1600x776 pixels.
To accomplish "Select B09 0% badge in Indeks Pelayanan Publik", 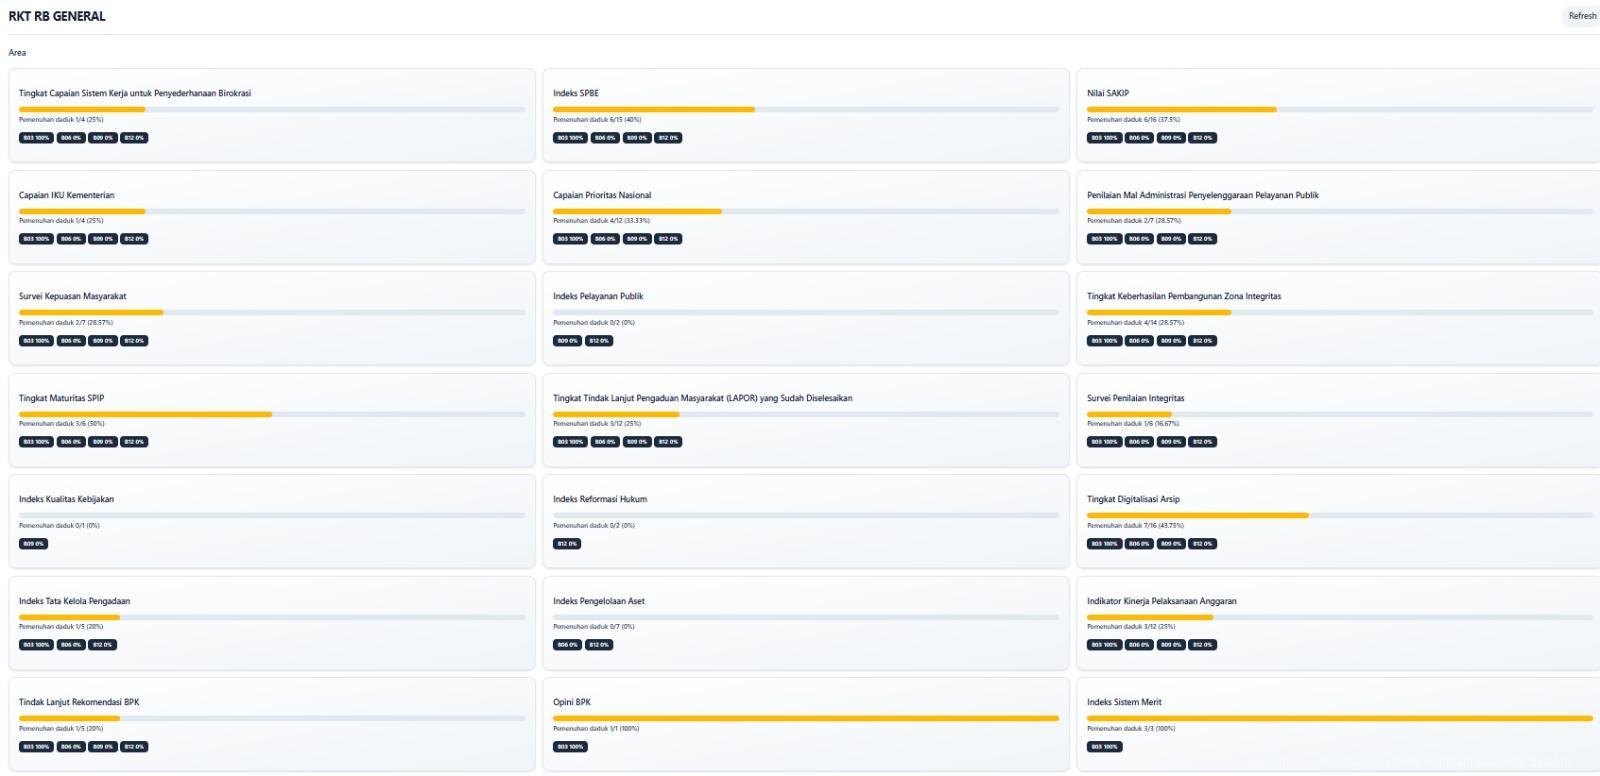I will click(x=567, y=341).
